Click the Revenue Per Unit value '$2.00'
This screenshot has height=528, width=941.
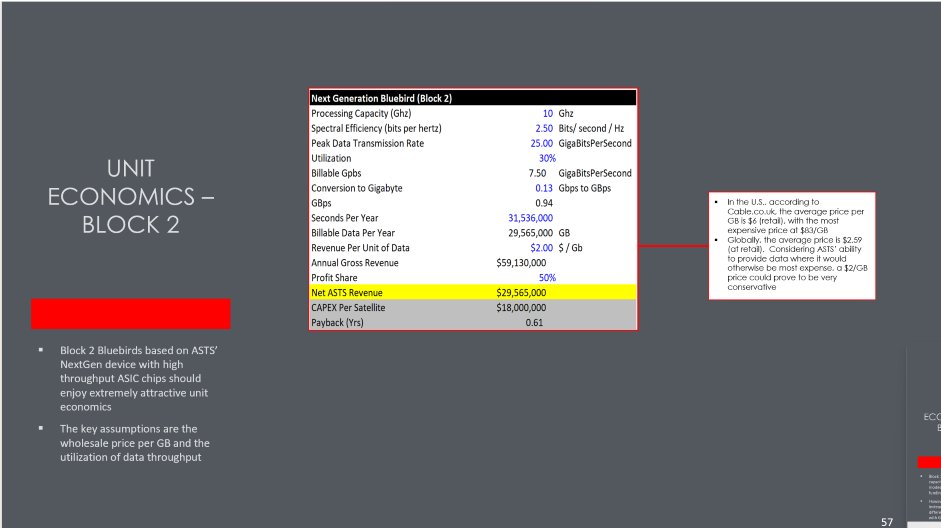pos(541,248)
